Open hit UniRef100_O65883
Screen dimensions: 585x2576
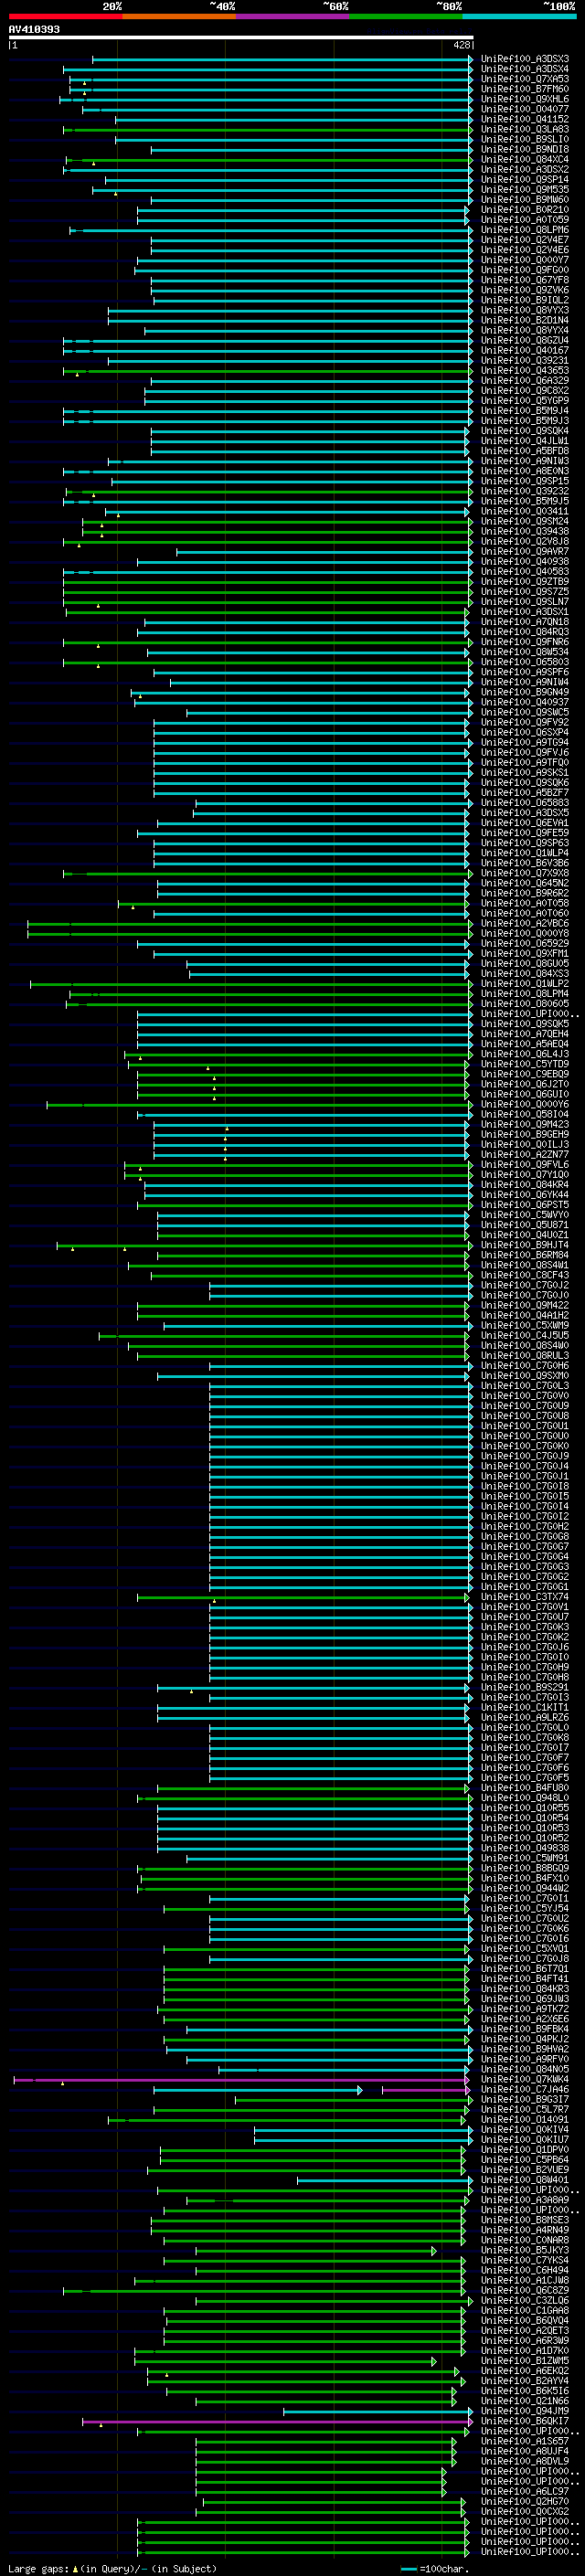[x=525, y=802]
